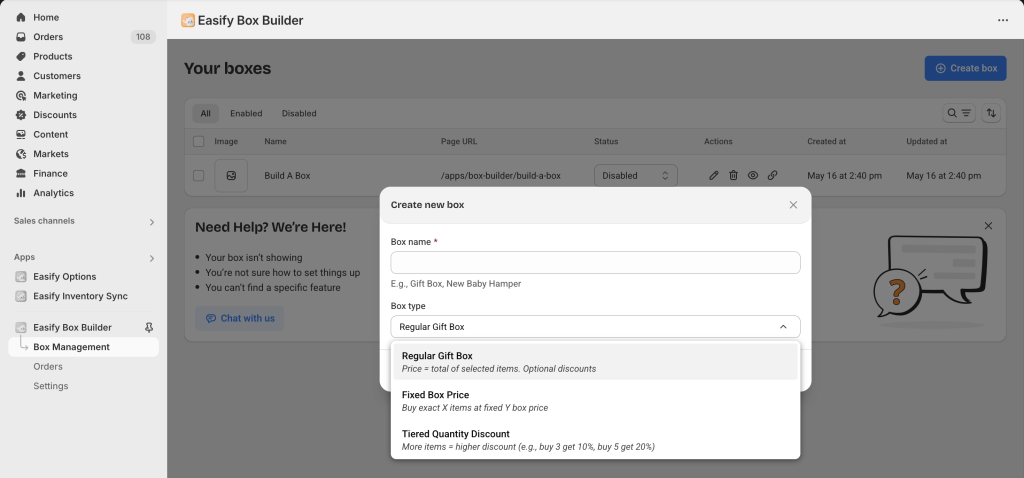Switch to the Disabled tab

pos(299,114)
